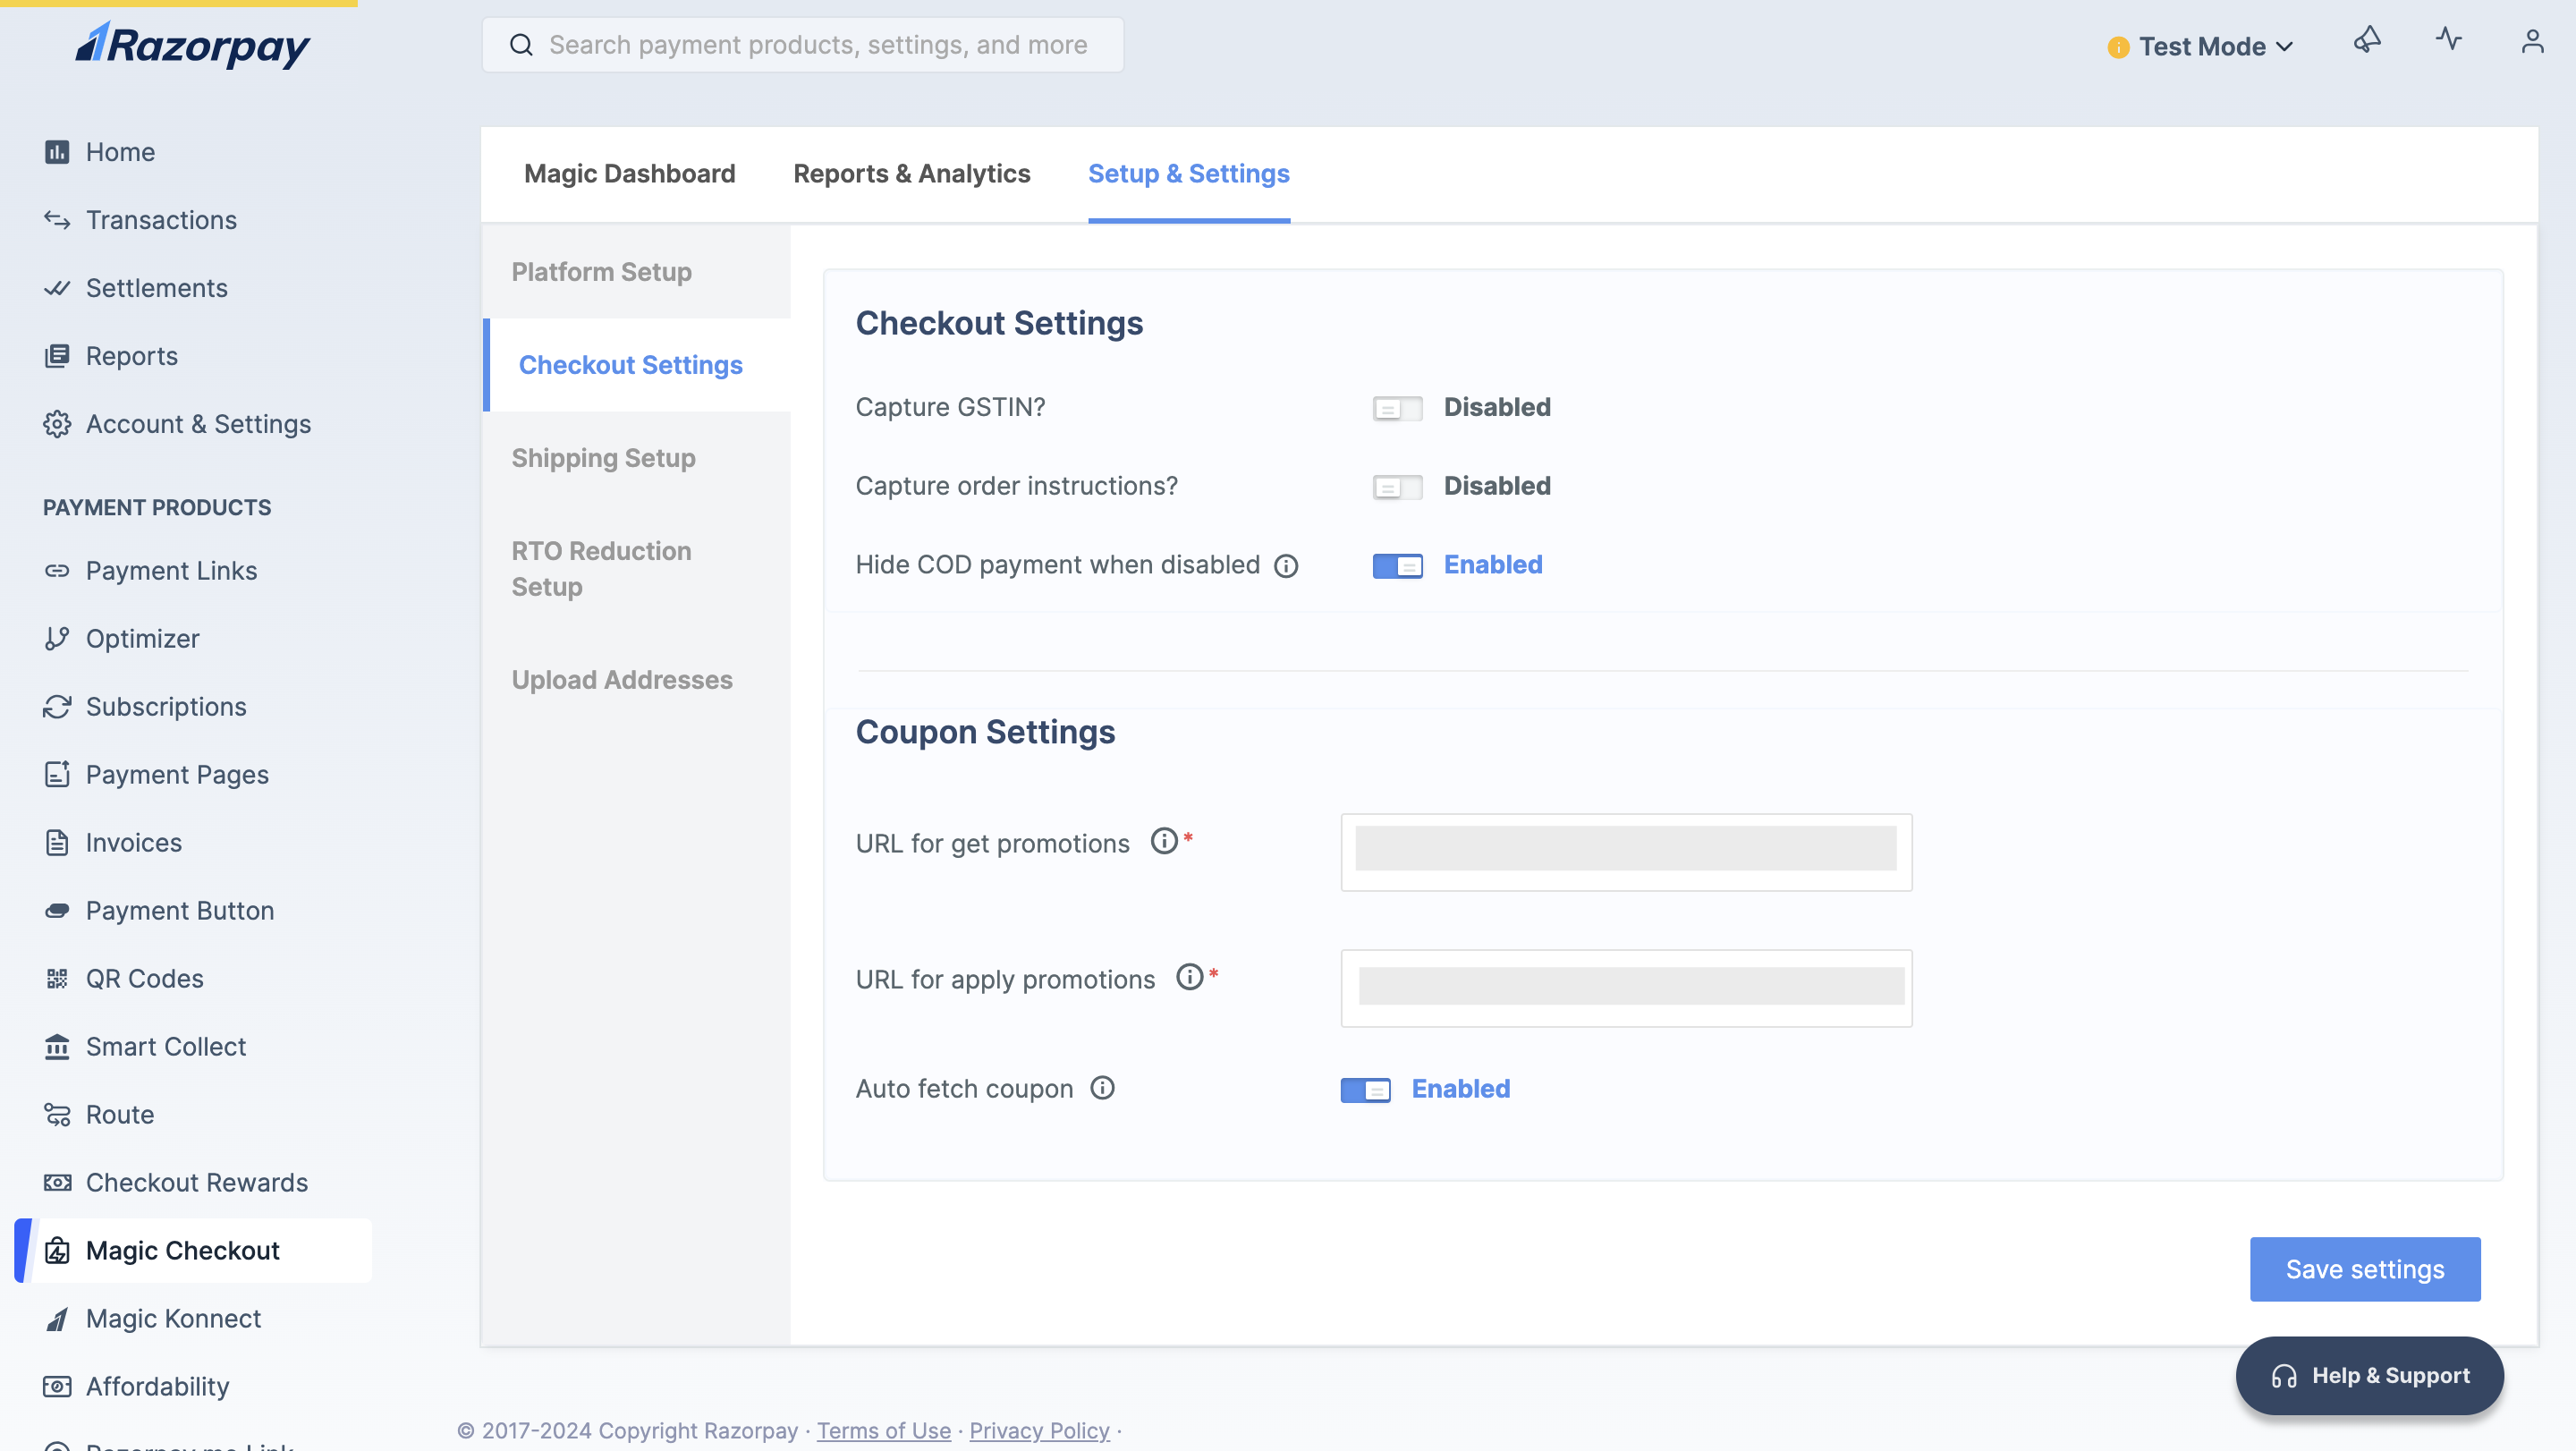Click the QR Codes icon
The width and height of the screenshot is (2576, 1451).
(x=57, y=979)
